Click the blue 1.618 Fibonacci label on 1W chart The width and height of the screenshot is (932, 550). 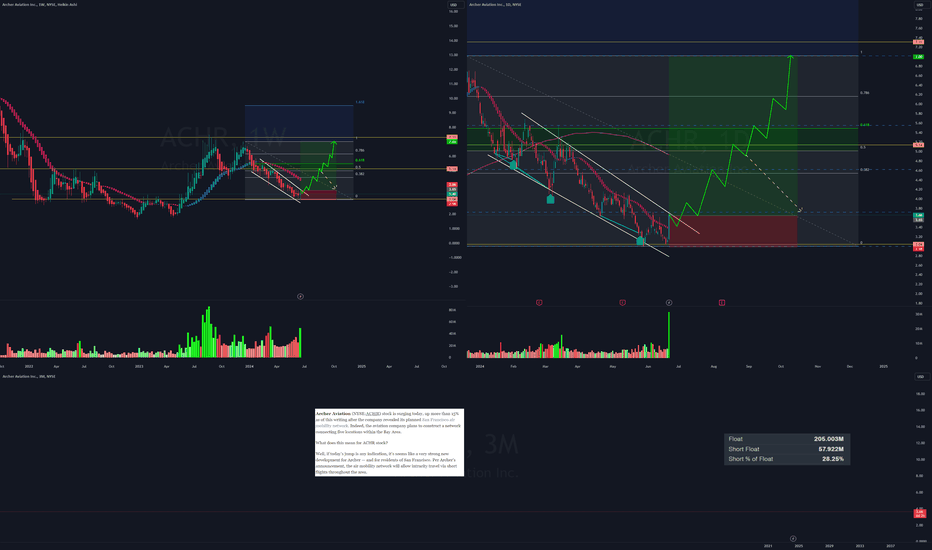[360, 102]
